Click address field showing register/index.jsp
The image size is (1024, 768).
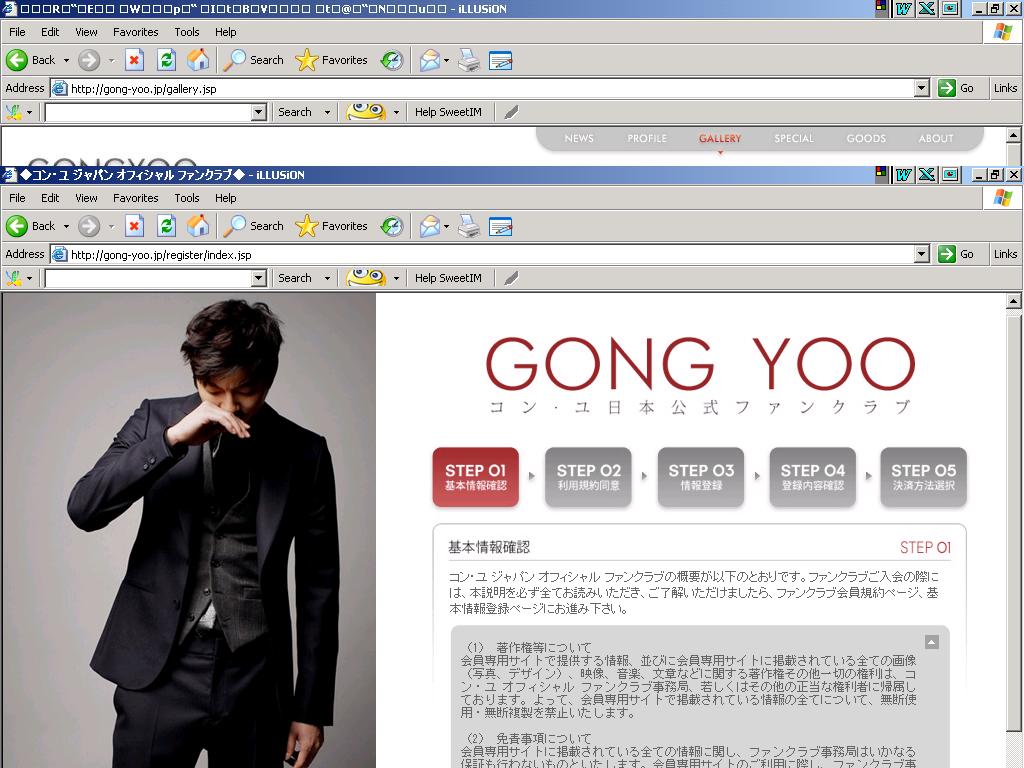tap(482, 254)
